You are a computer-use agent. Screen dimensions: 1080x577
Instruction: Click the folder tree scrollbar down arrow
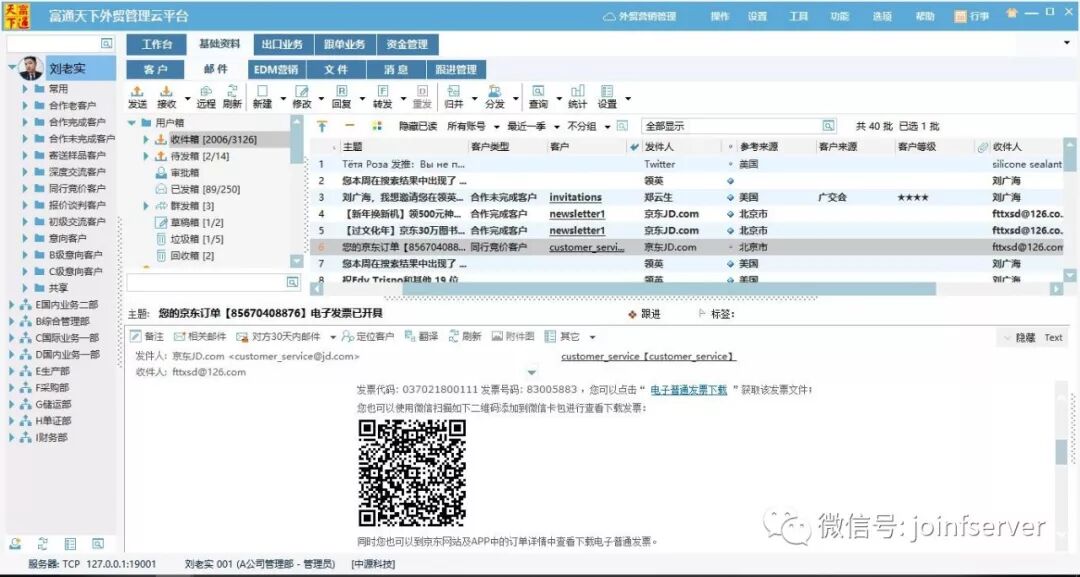coord(297,261)
